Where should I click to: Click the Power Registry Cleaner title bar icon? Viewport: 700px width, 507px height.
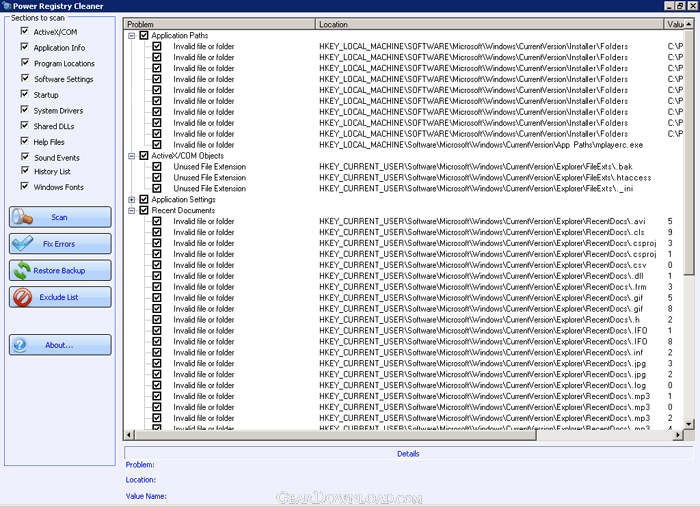(x=6, y=6)
